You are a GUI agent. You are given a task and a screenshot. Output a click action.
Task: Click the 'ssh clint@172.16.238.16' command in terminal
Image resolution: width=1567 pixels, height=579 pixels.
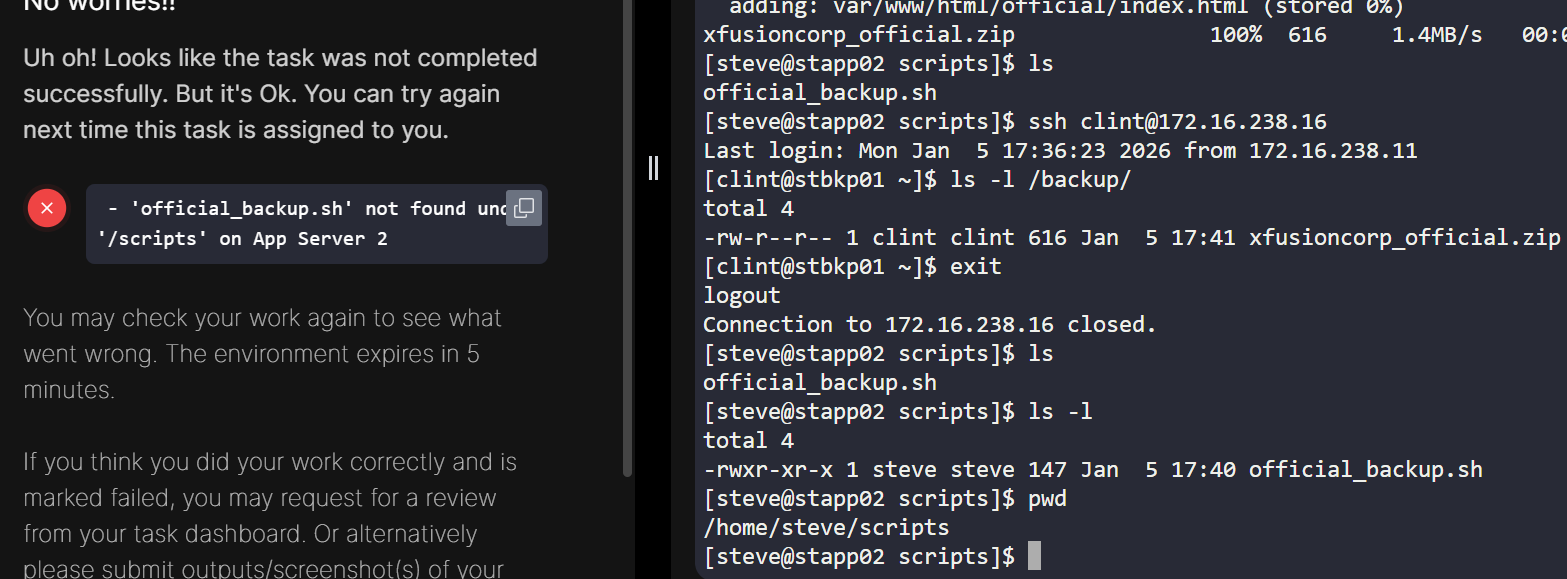click(x=1177, y=122)
